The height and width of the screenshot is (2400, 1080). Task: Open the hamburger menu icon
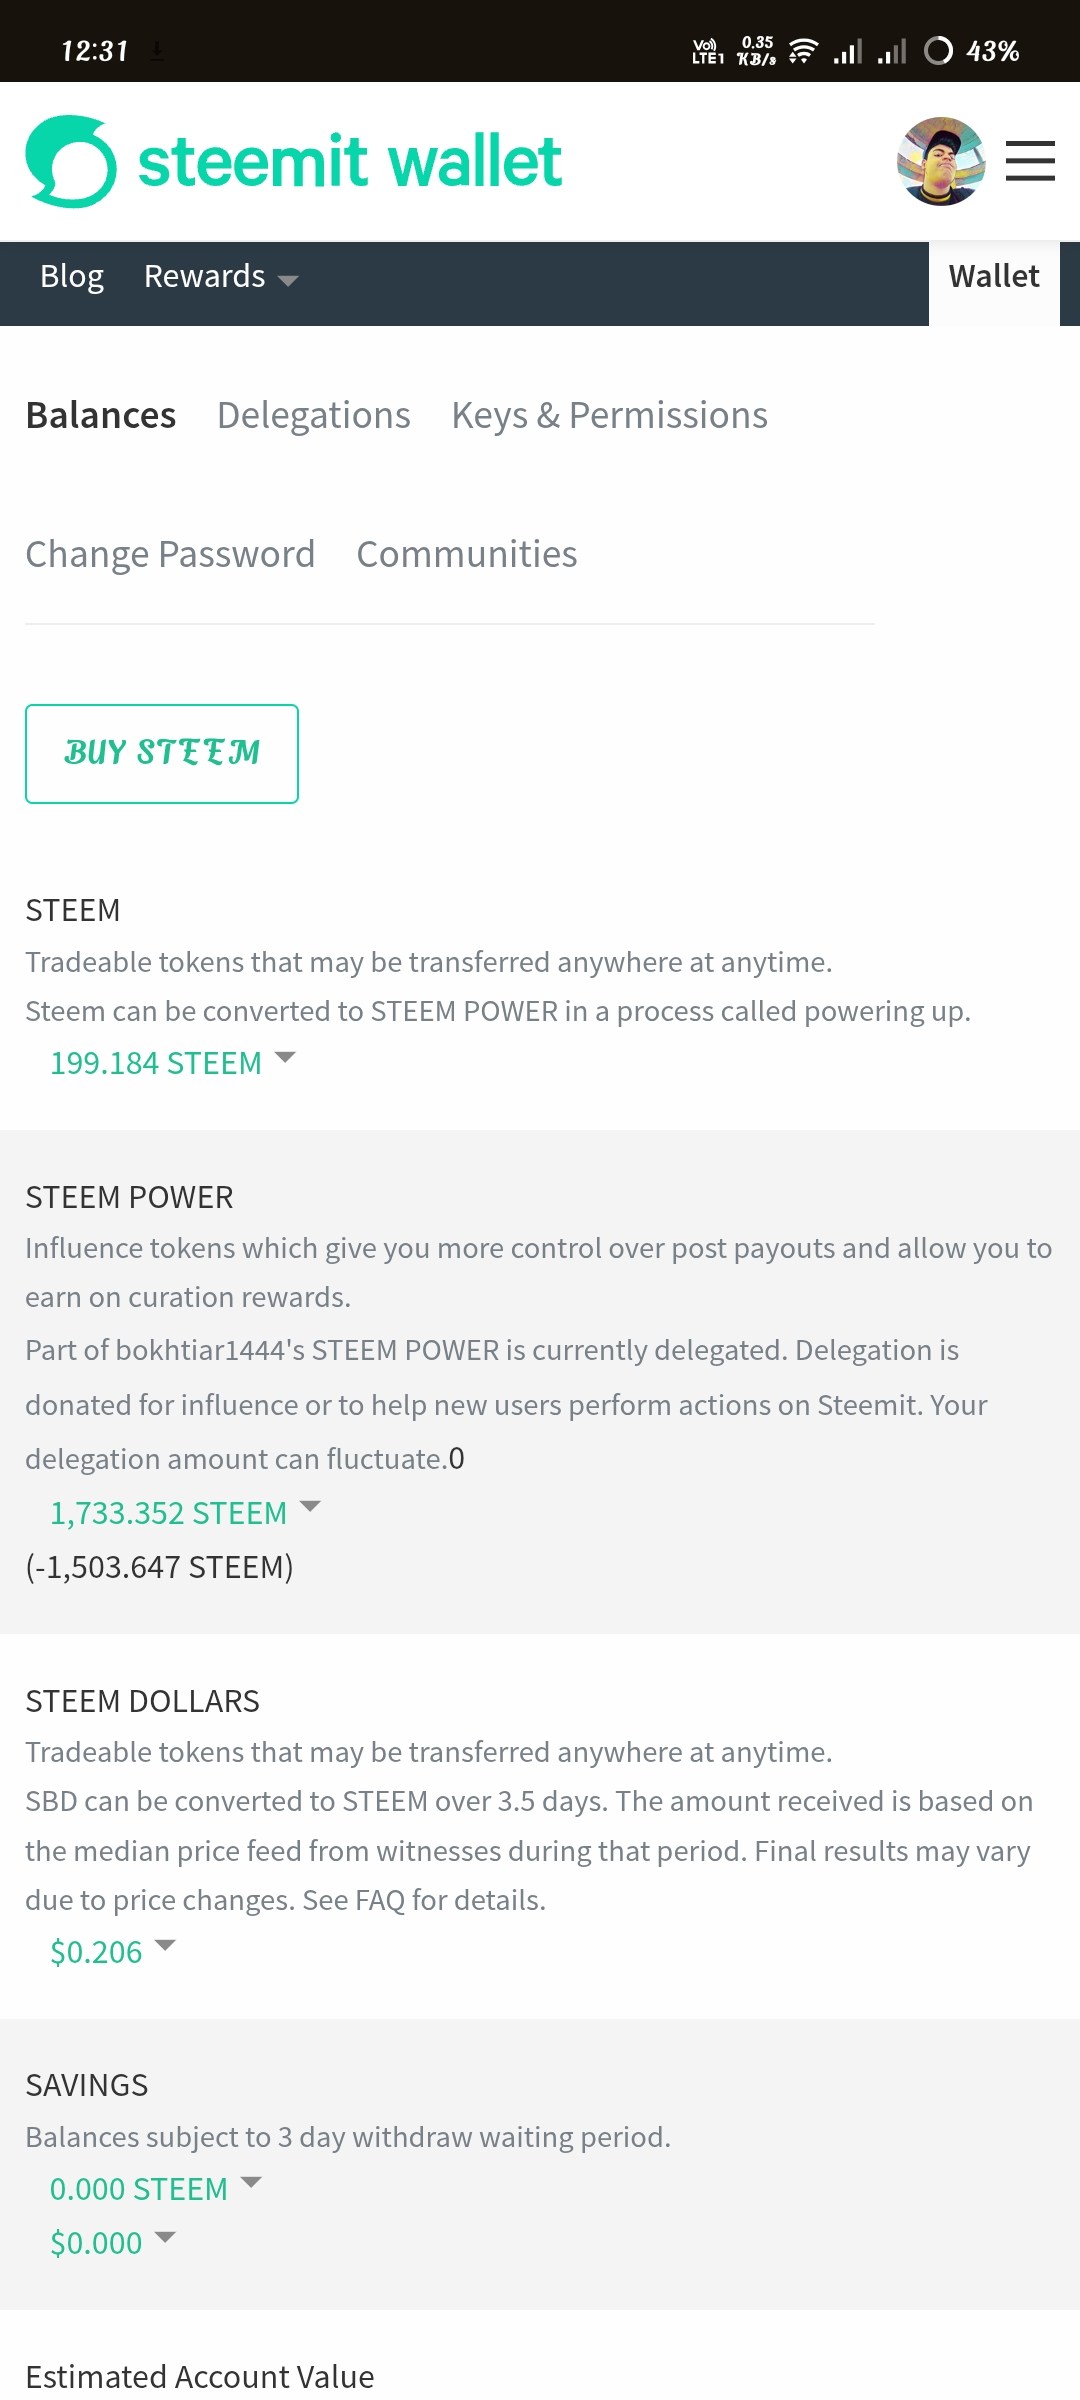1030,161
